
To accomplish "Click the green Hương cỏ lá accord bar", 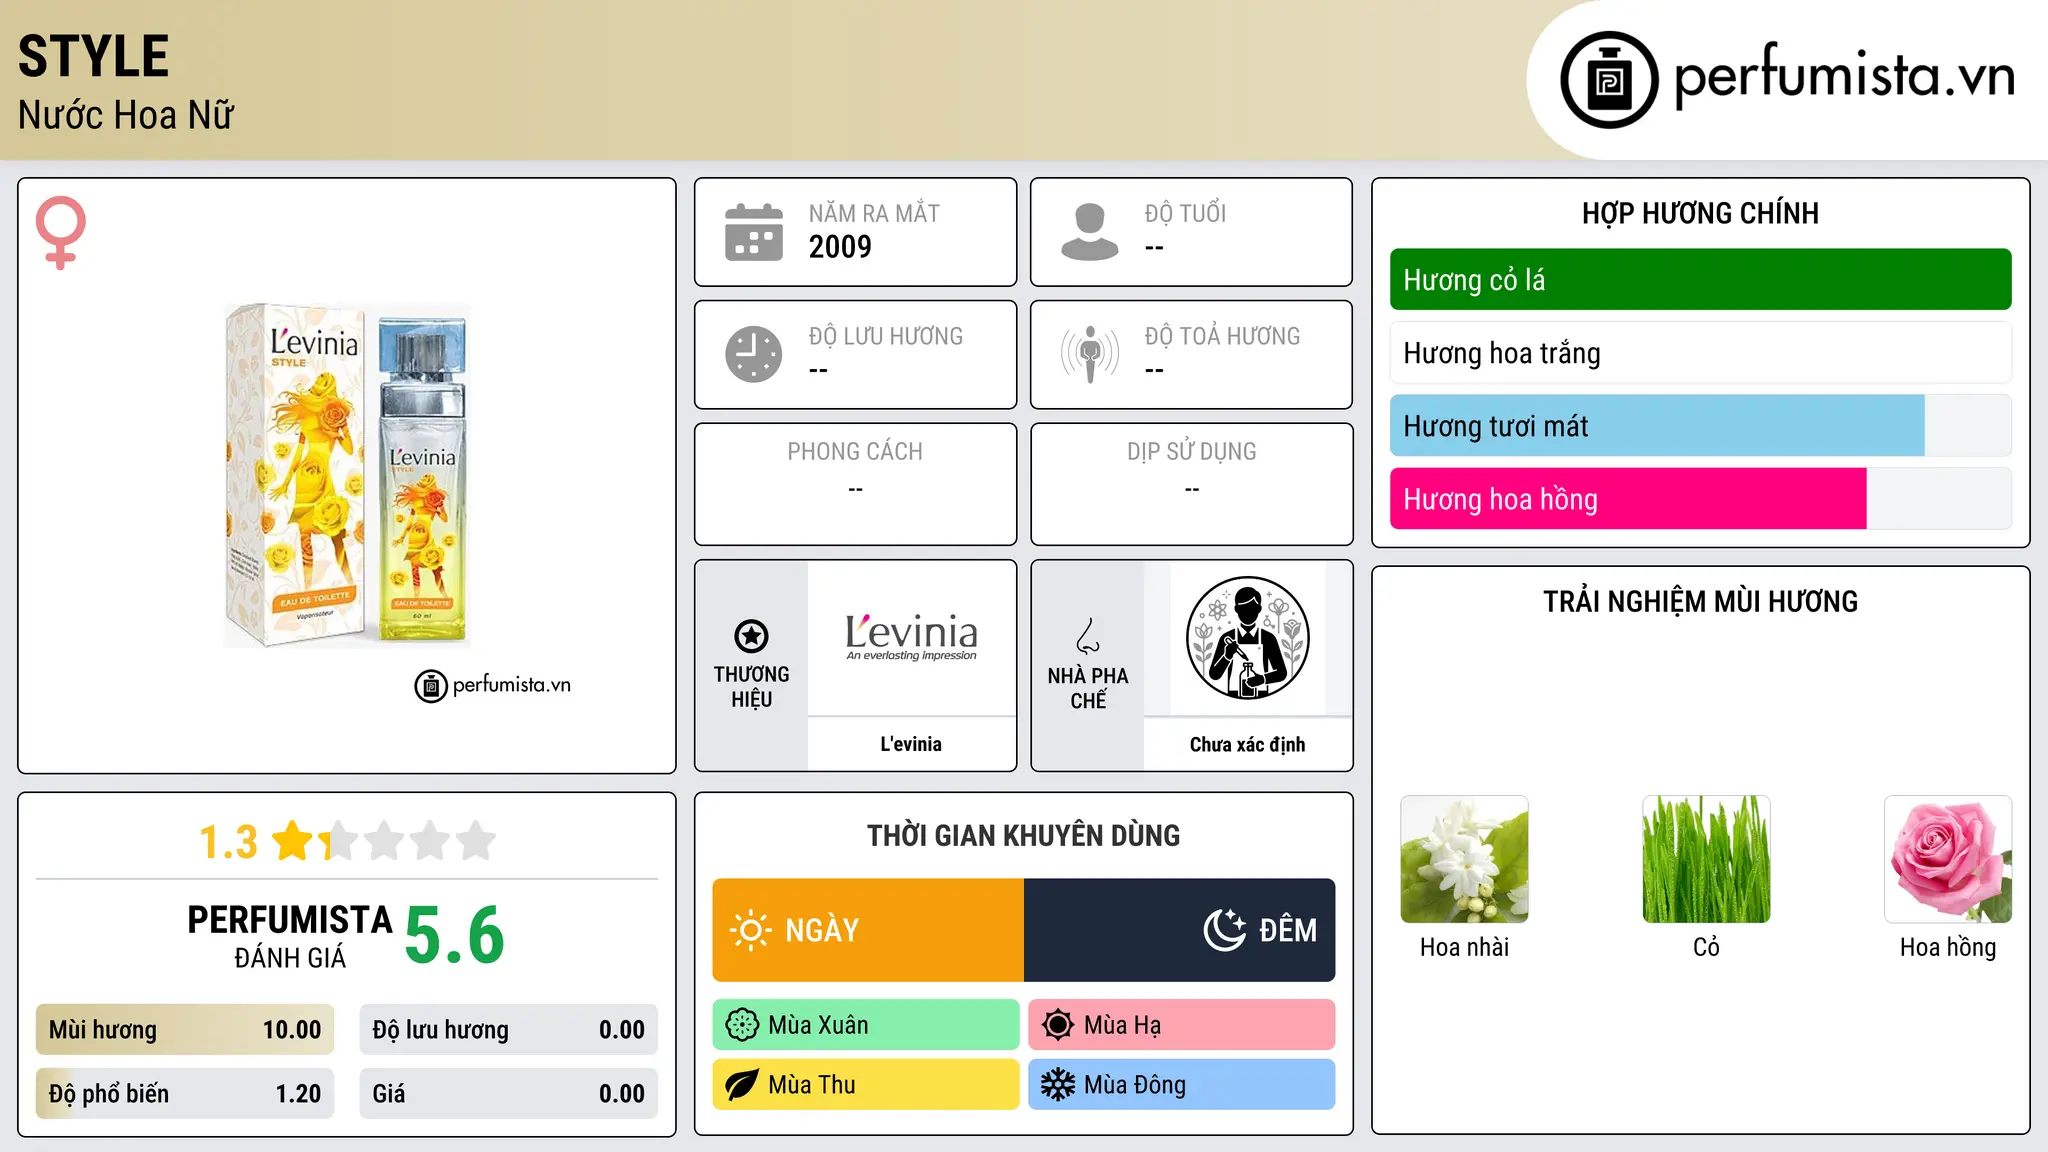I will pos(1701,280).
